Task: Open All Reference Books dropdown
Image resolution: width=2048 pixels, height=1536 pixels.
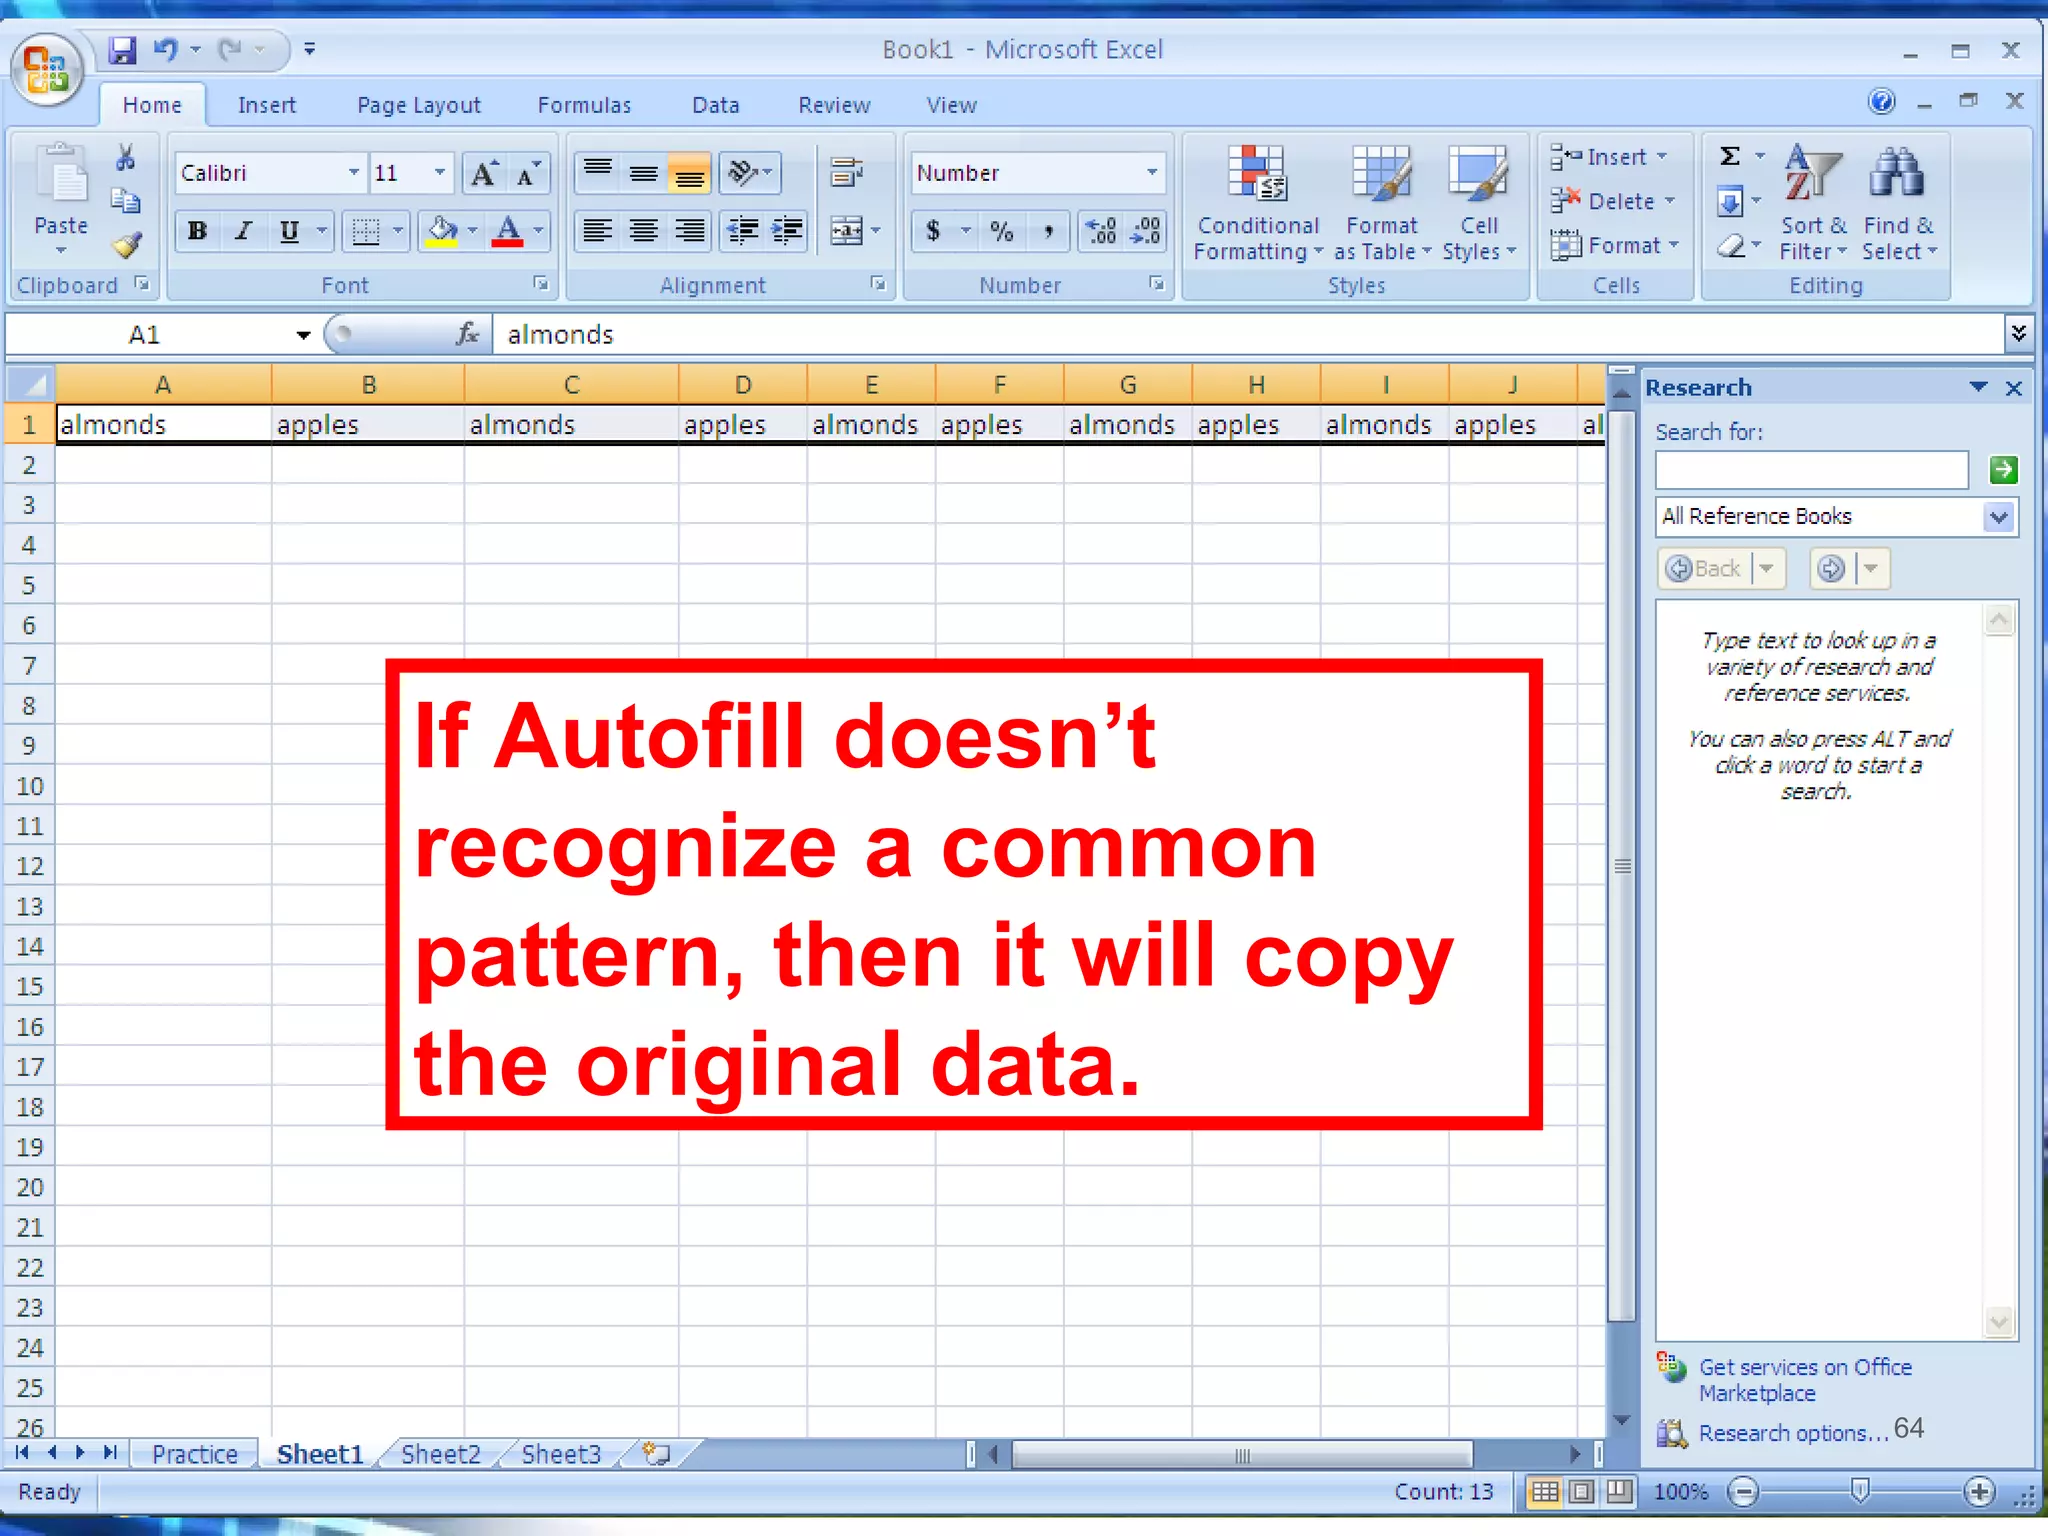Action: point(1998,517)
